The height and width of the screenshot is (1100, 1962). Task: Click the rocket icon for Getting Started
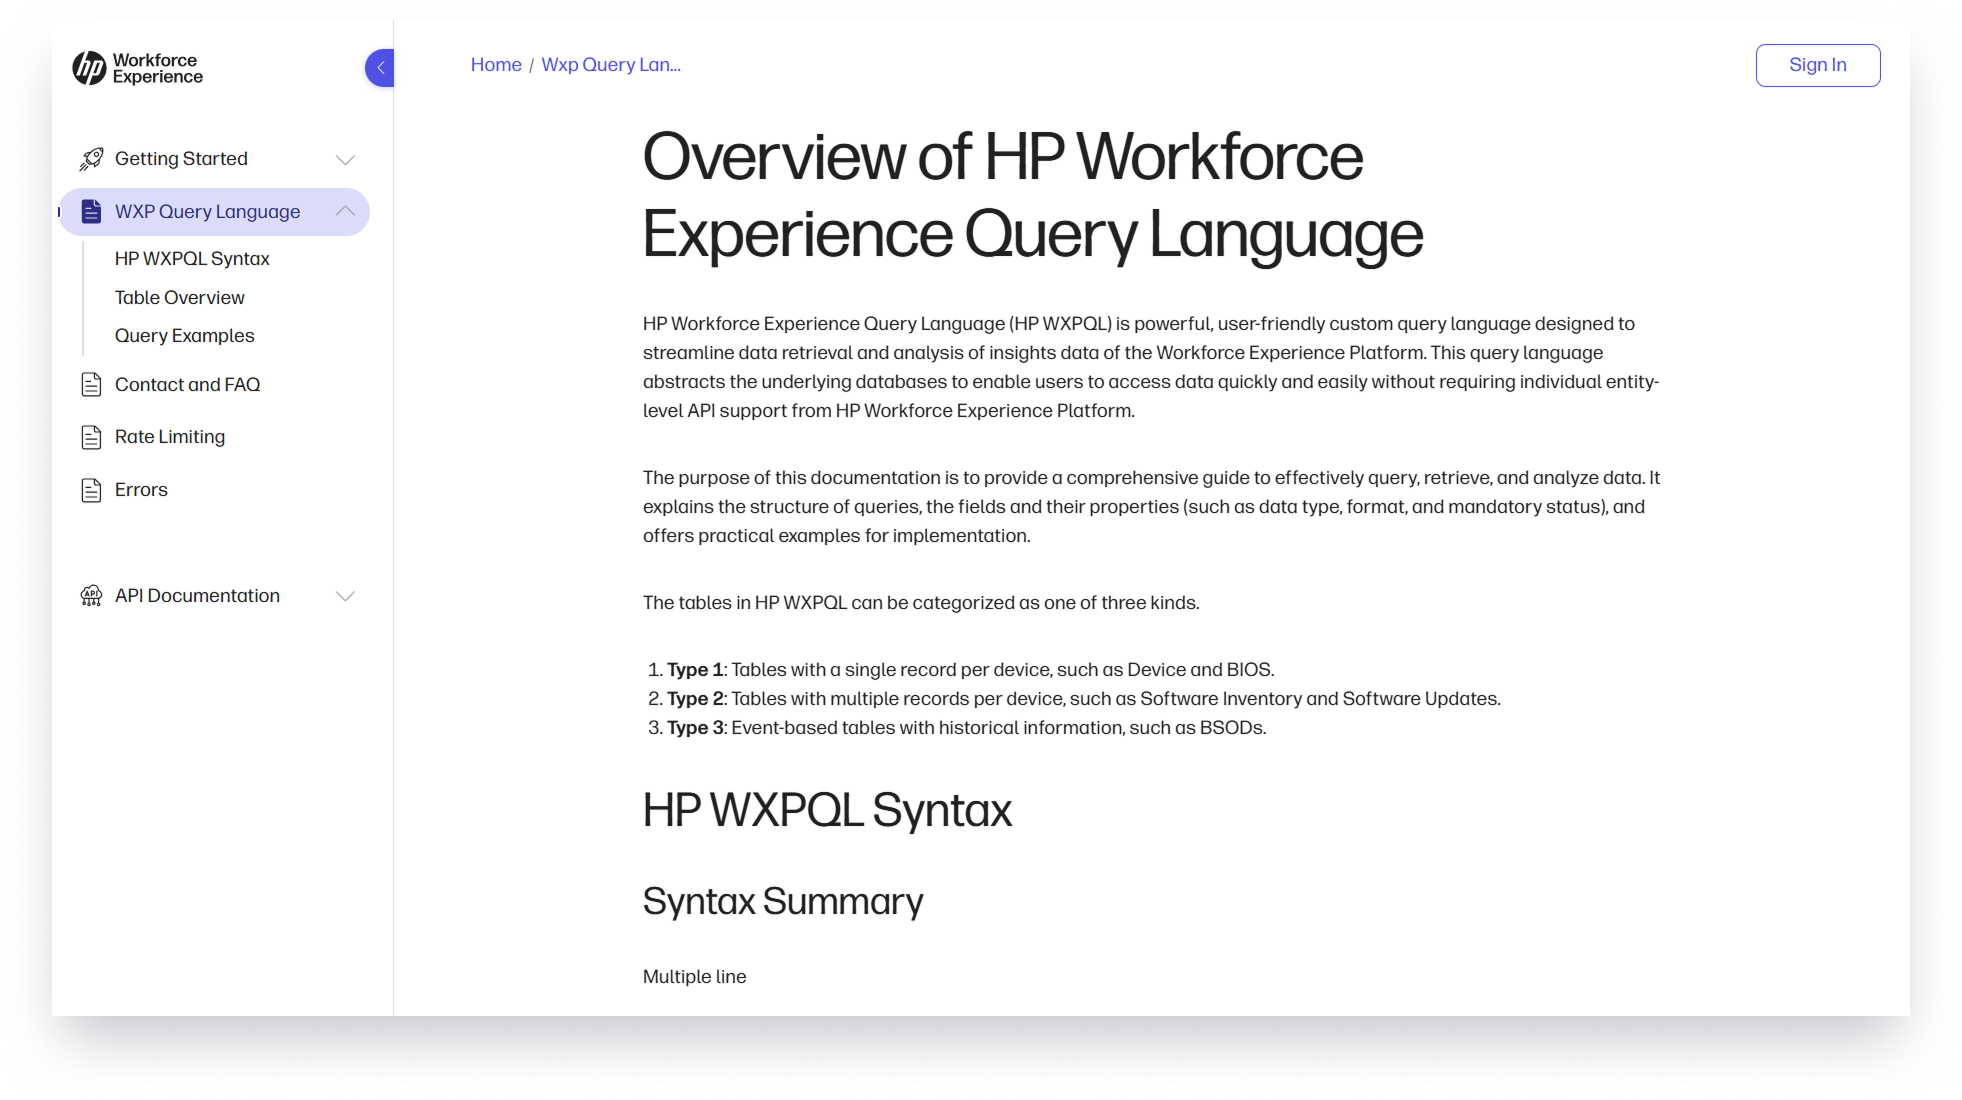tap(91, 159)
